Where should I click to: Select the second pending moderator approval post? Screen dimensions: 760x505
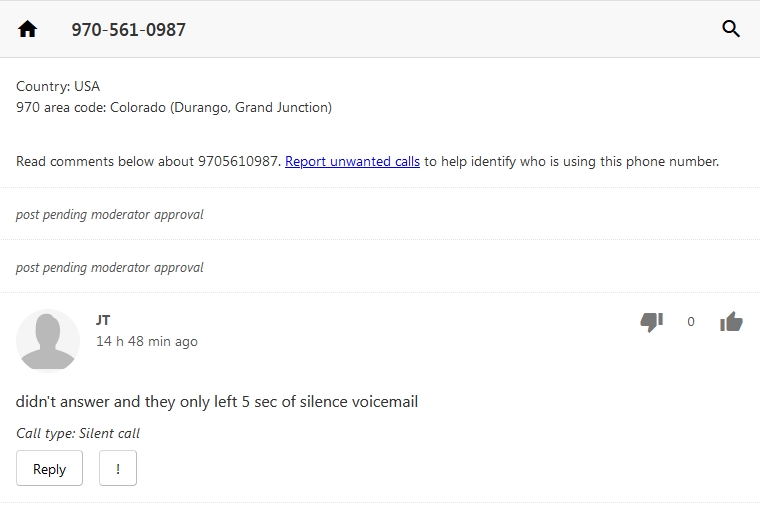pyautogui.click(x=110, y=267)
